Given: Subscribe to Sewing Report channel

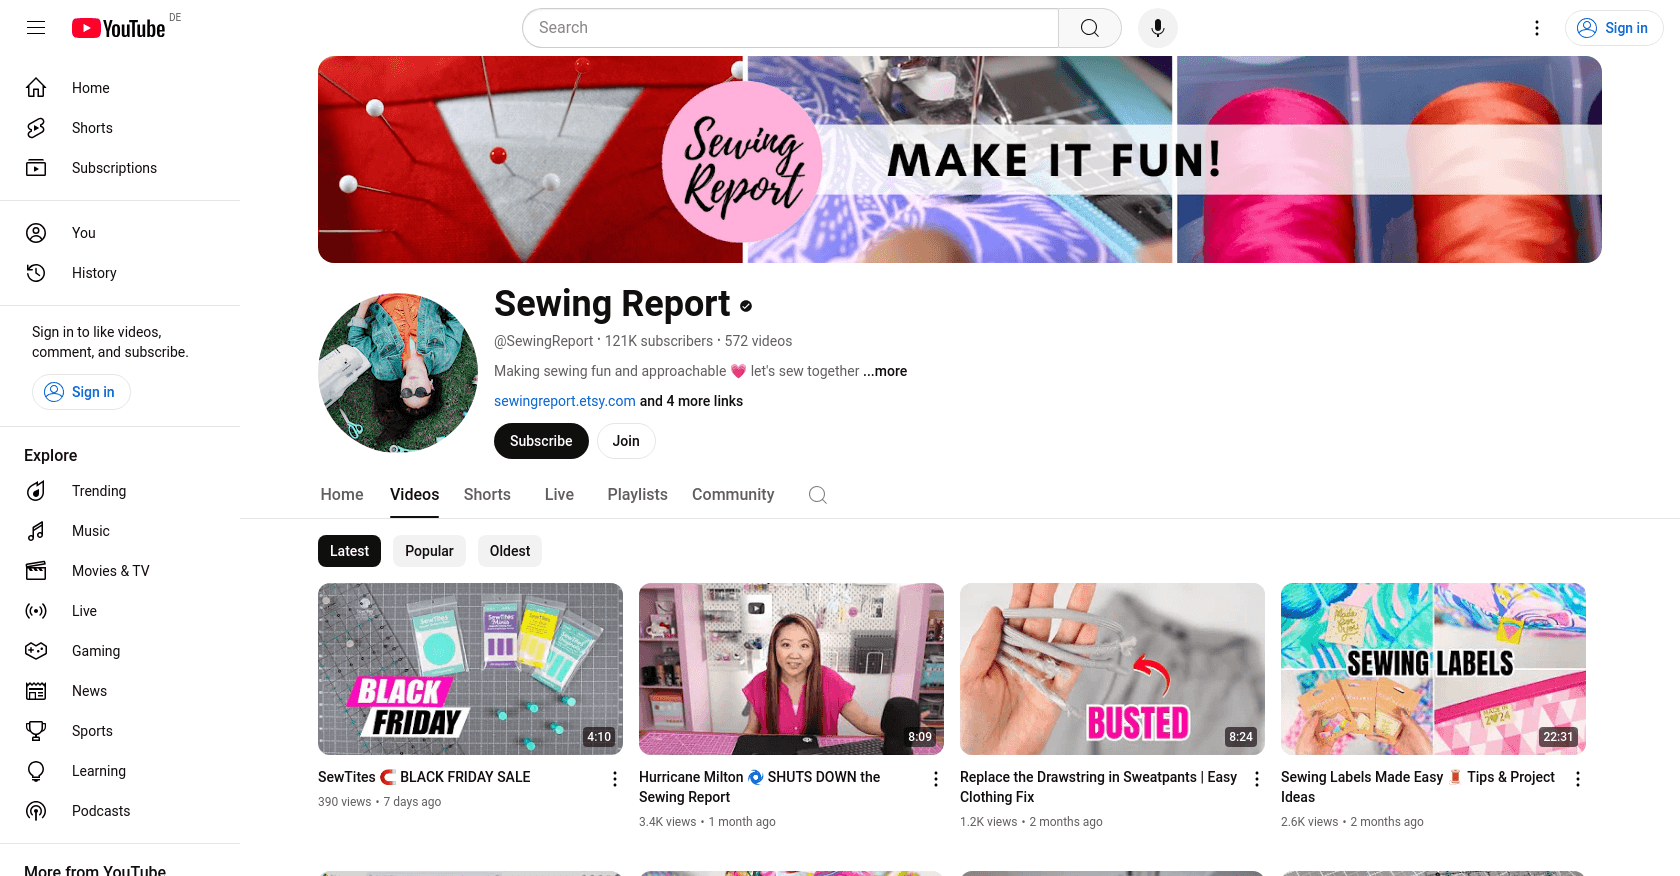Looking at the screenshot, I should 541,441.
